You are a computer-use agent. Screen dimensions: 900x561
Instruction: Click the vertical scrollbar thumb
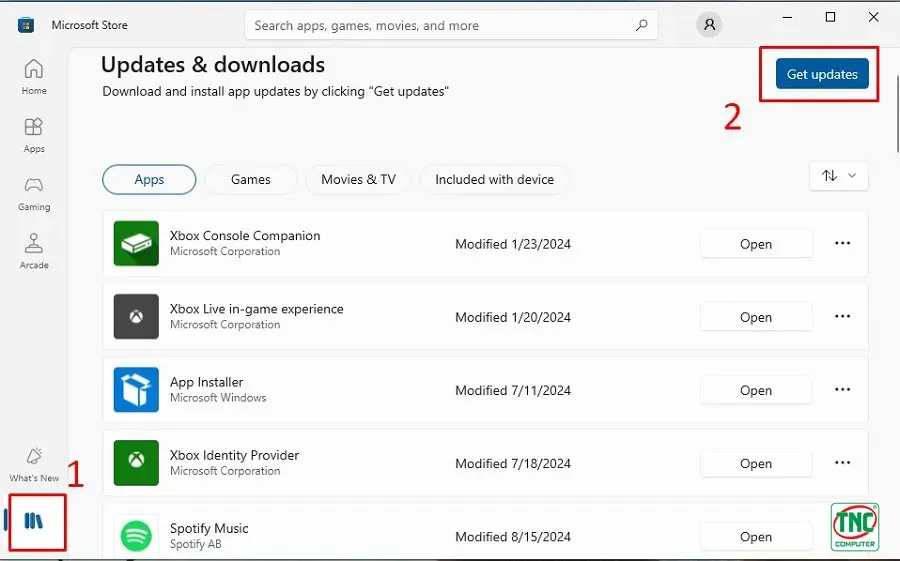click(898, 114)
